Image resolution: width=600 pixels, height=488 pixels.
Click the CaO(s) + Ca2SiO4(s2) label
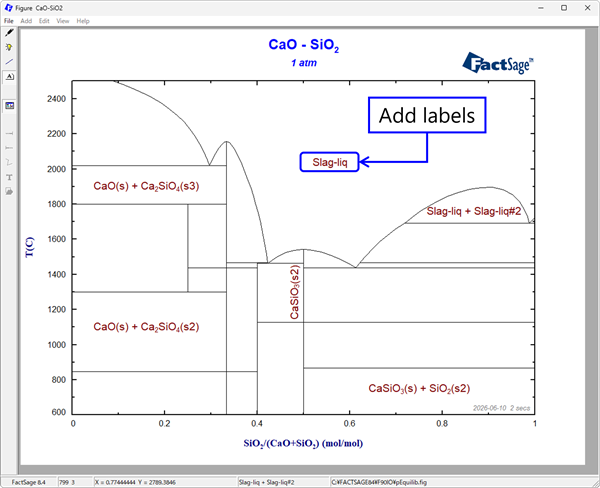pyautogui.click(x=146, y=327)
